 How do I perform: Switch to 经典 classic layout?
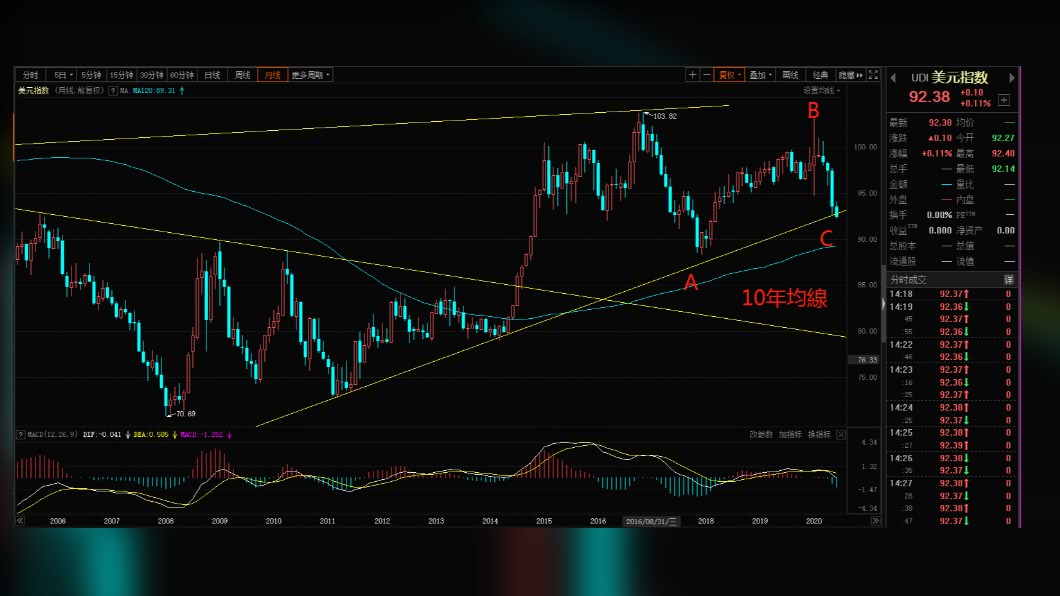[x=821, y=75]
